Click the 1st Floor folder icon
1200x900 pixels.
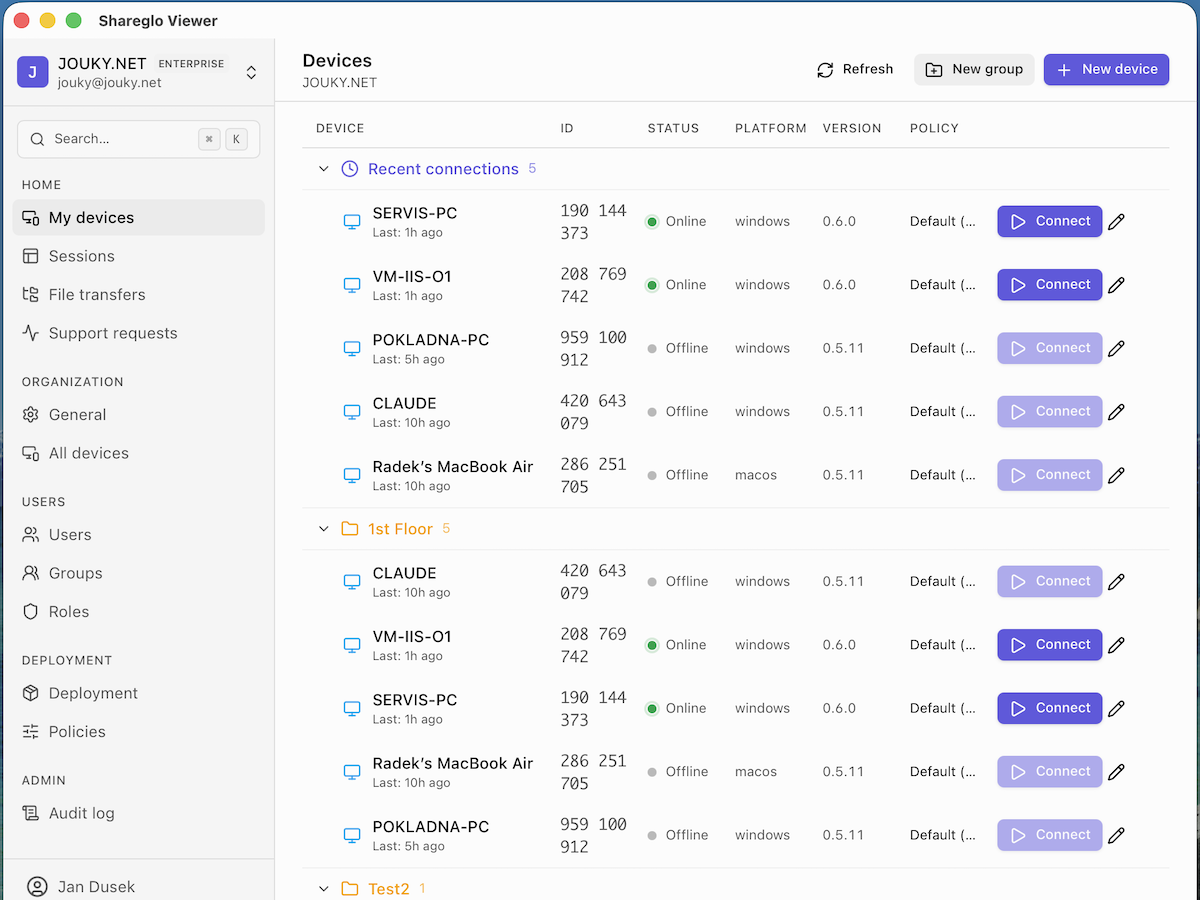tap(350, 528)
